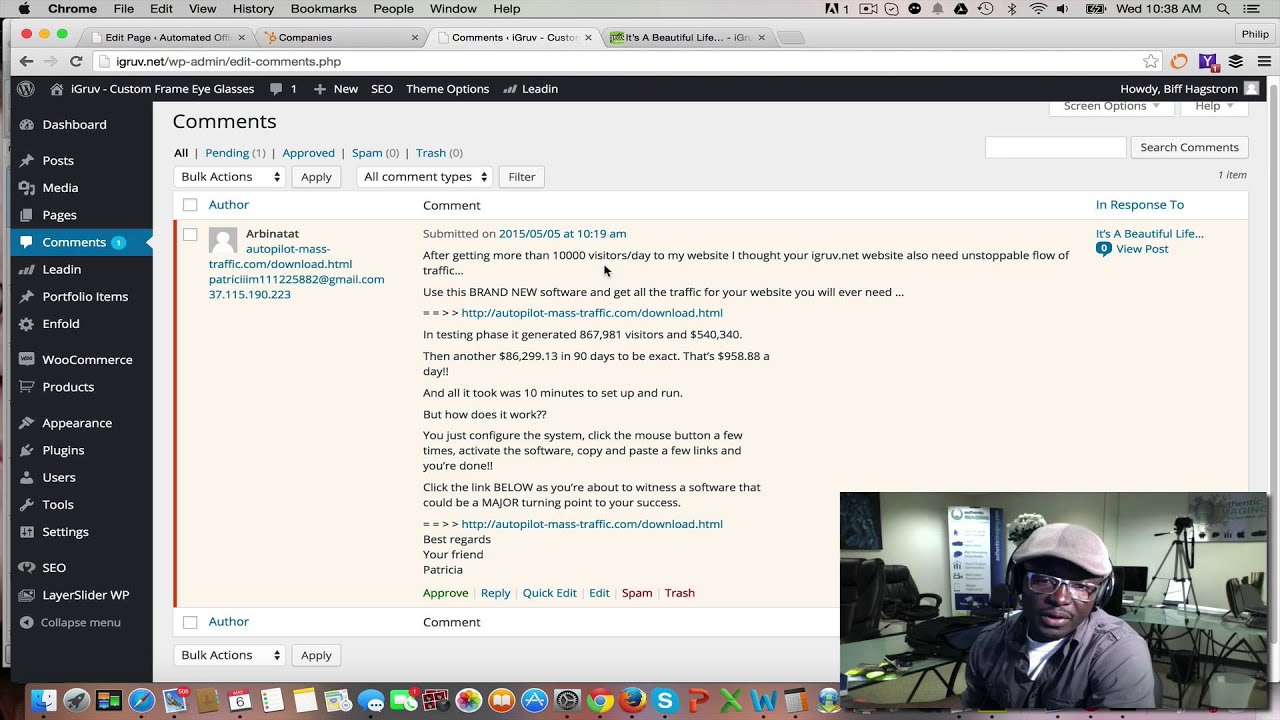
Task: Open the Plugins section
Action: click(63, 451)
